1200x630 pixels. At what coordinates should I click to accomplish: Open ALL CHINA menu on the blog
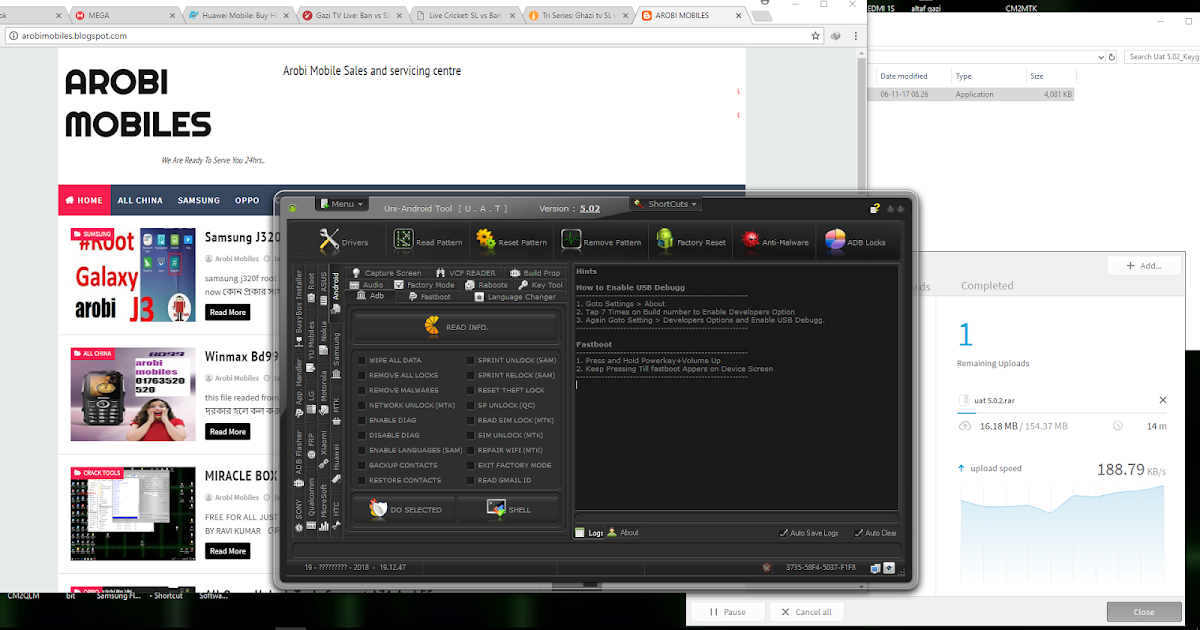140,200
